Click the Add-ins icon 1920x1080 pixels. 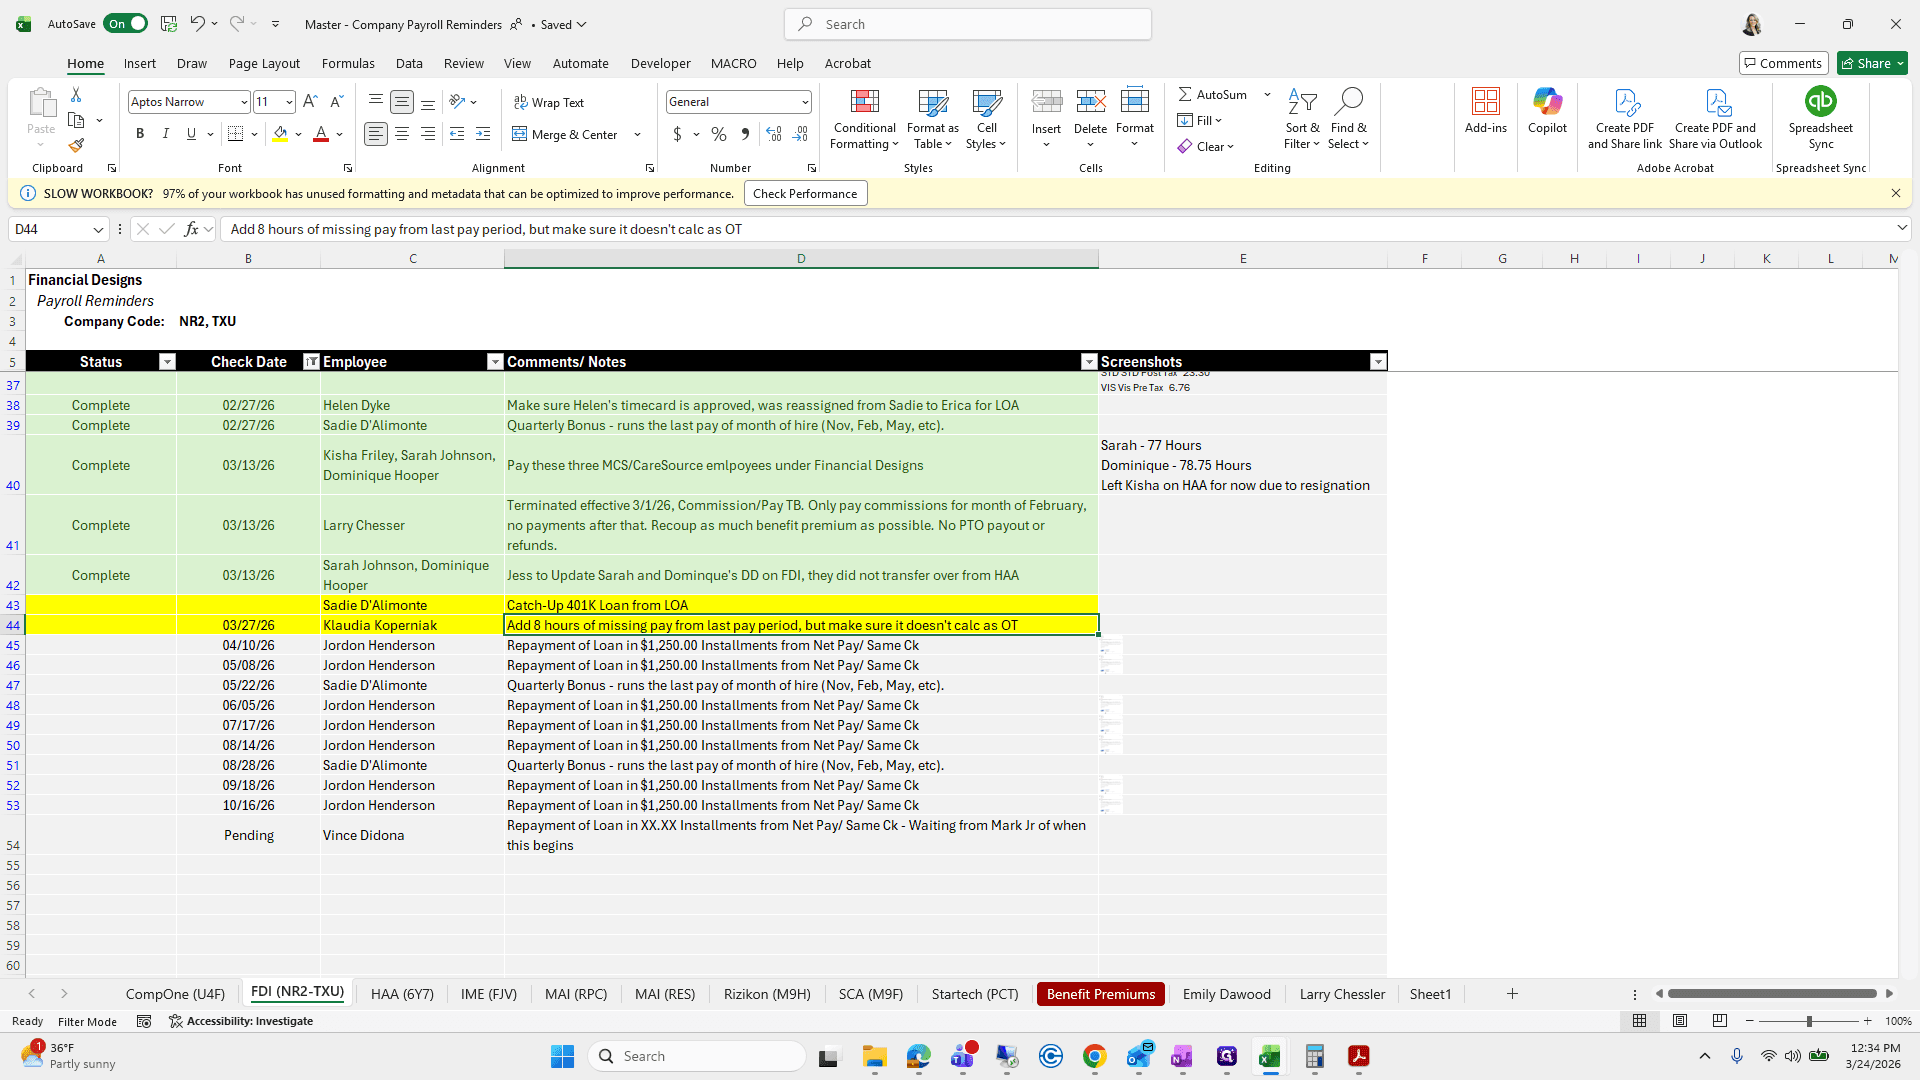coord(1485,102)
